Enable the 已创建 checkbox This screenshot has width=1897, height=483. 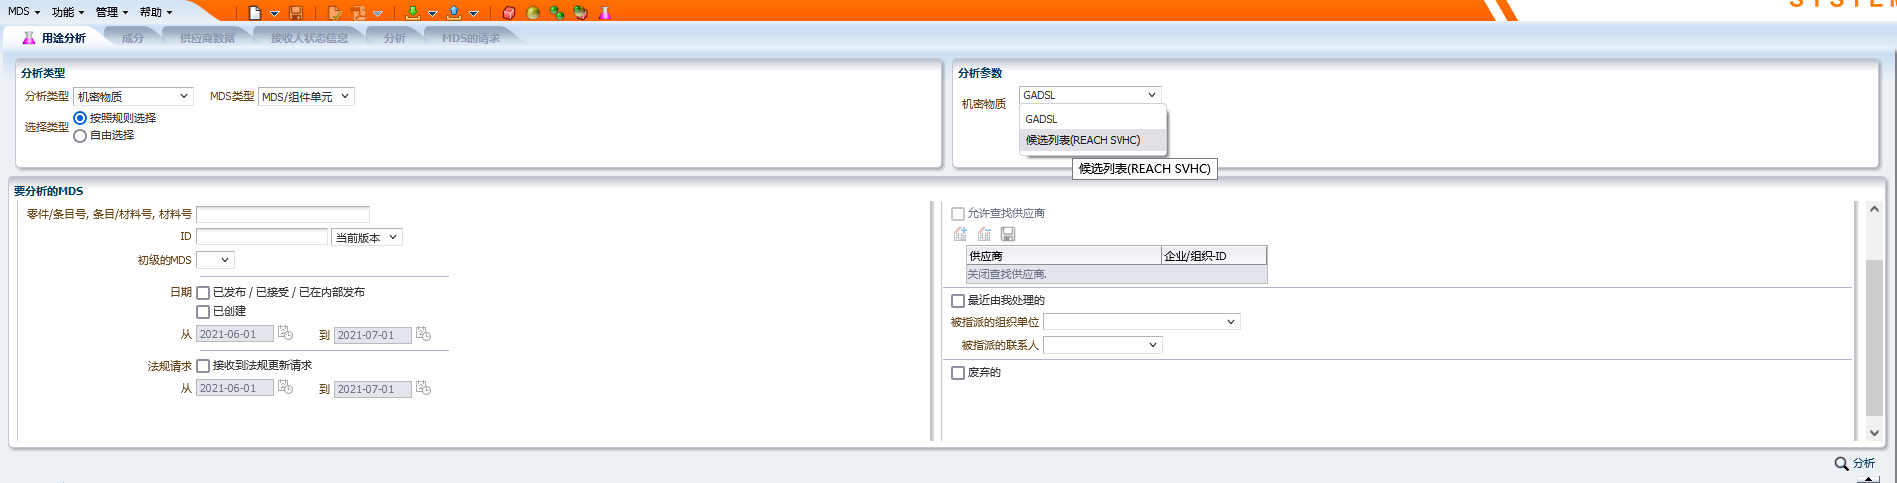coord(203,312)
